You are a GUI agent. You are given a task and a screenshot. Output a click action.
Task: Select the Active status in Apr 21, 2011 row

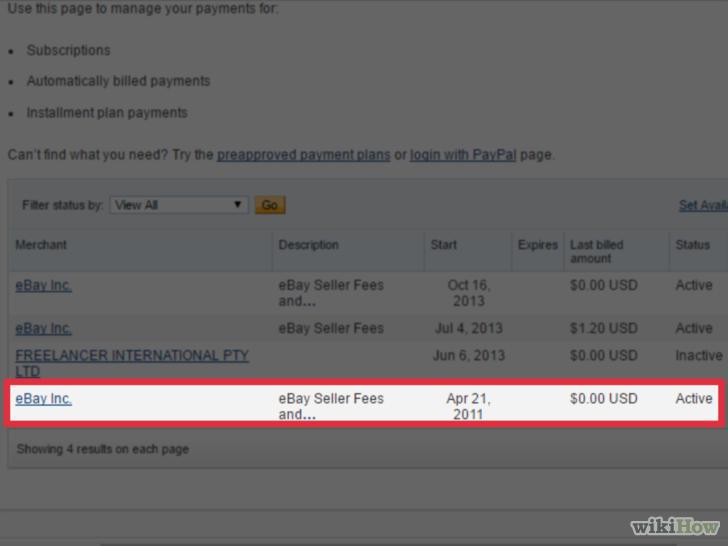(x=694, y=398)
